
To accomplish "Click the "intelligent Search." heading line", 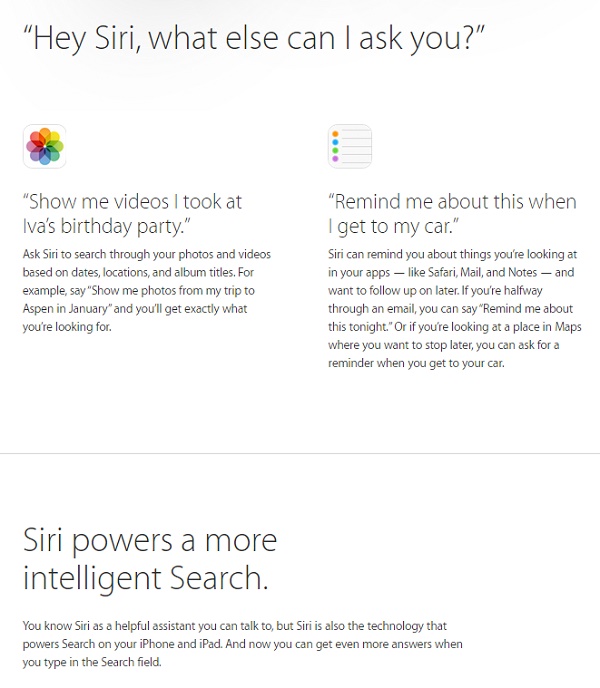I will click(146, 579).
